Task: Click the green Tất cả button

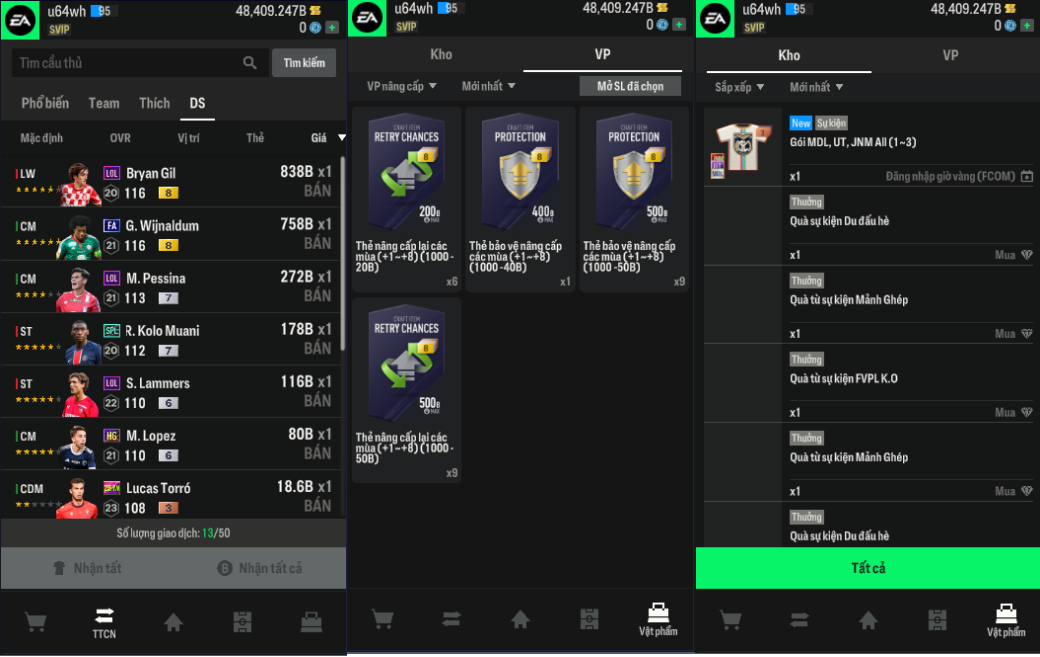Action: [868, 568]
